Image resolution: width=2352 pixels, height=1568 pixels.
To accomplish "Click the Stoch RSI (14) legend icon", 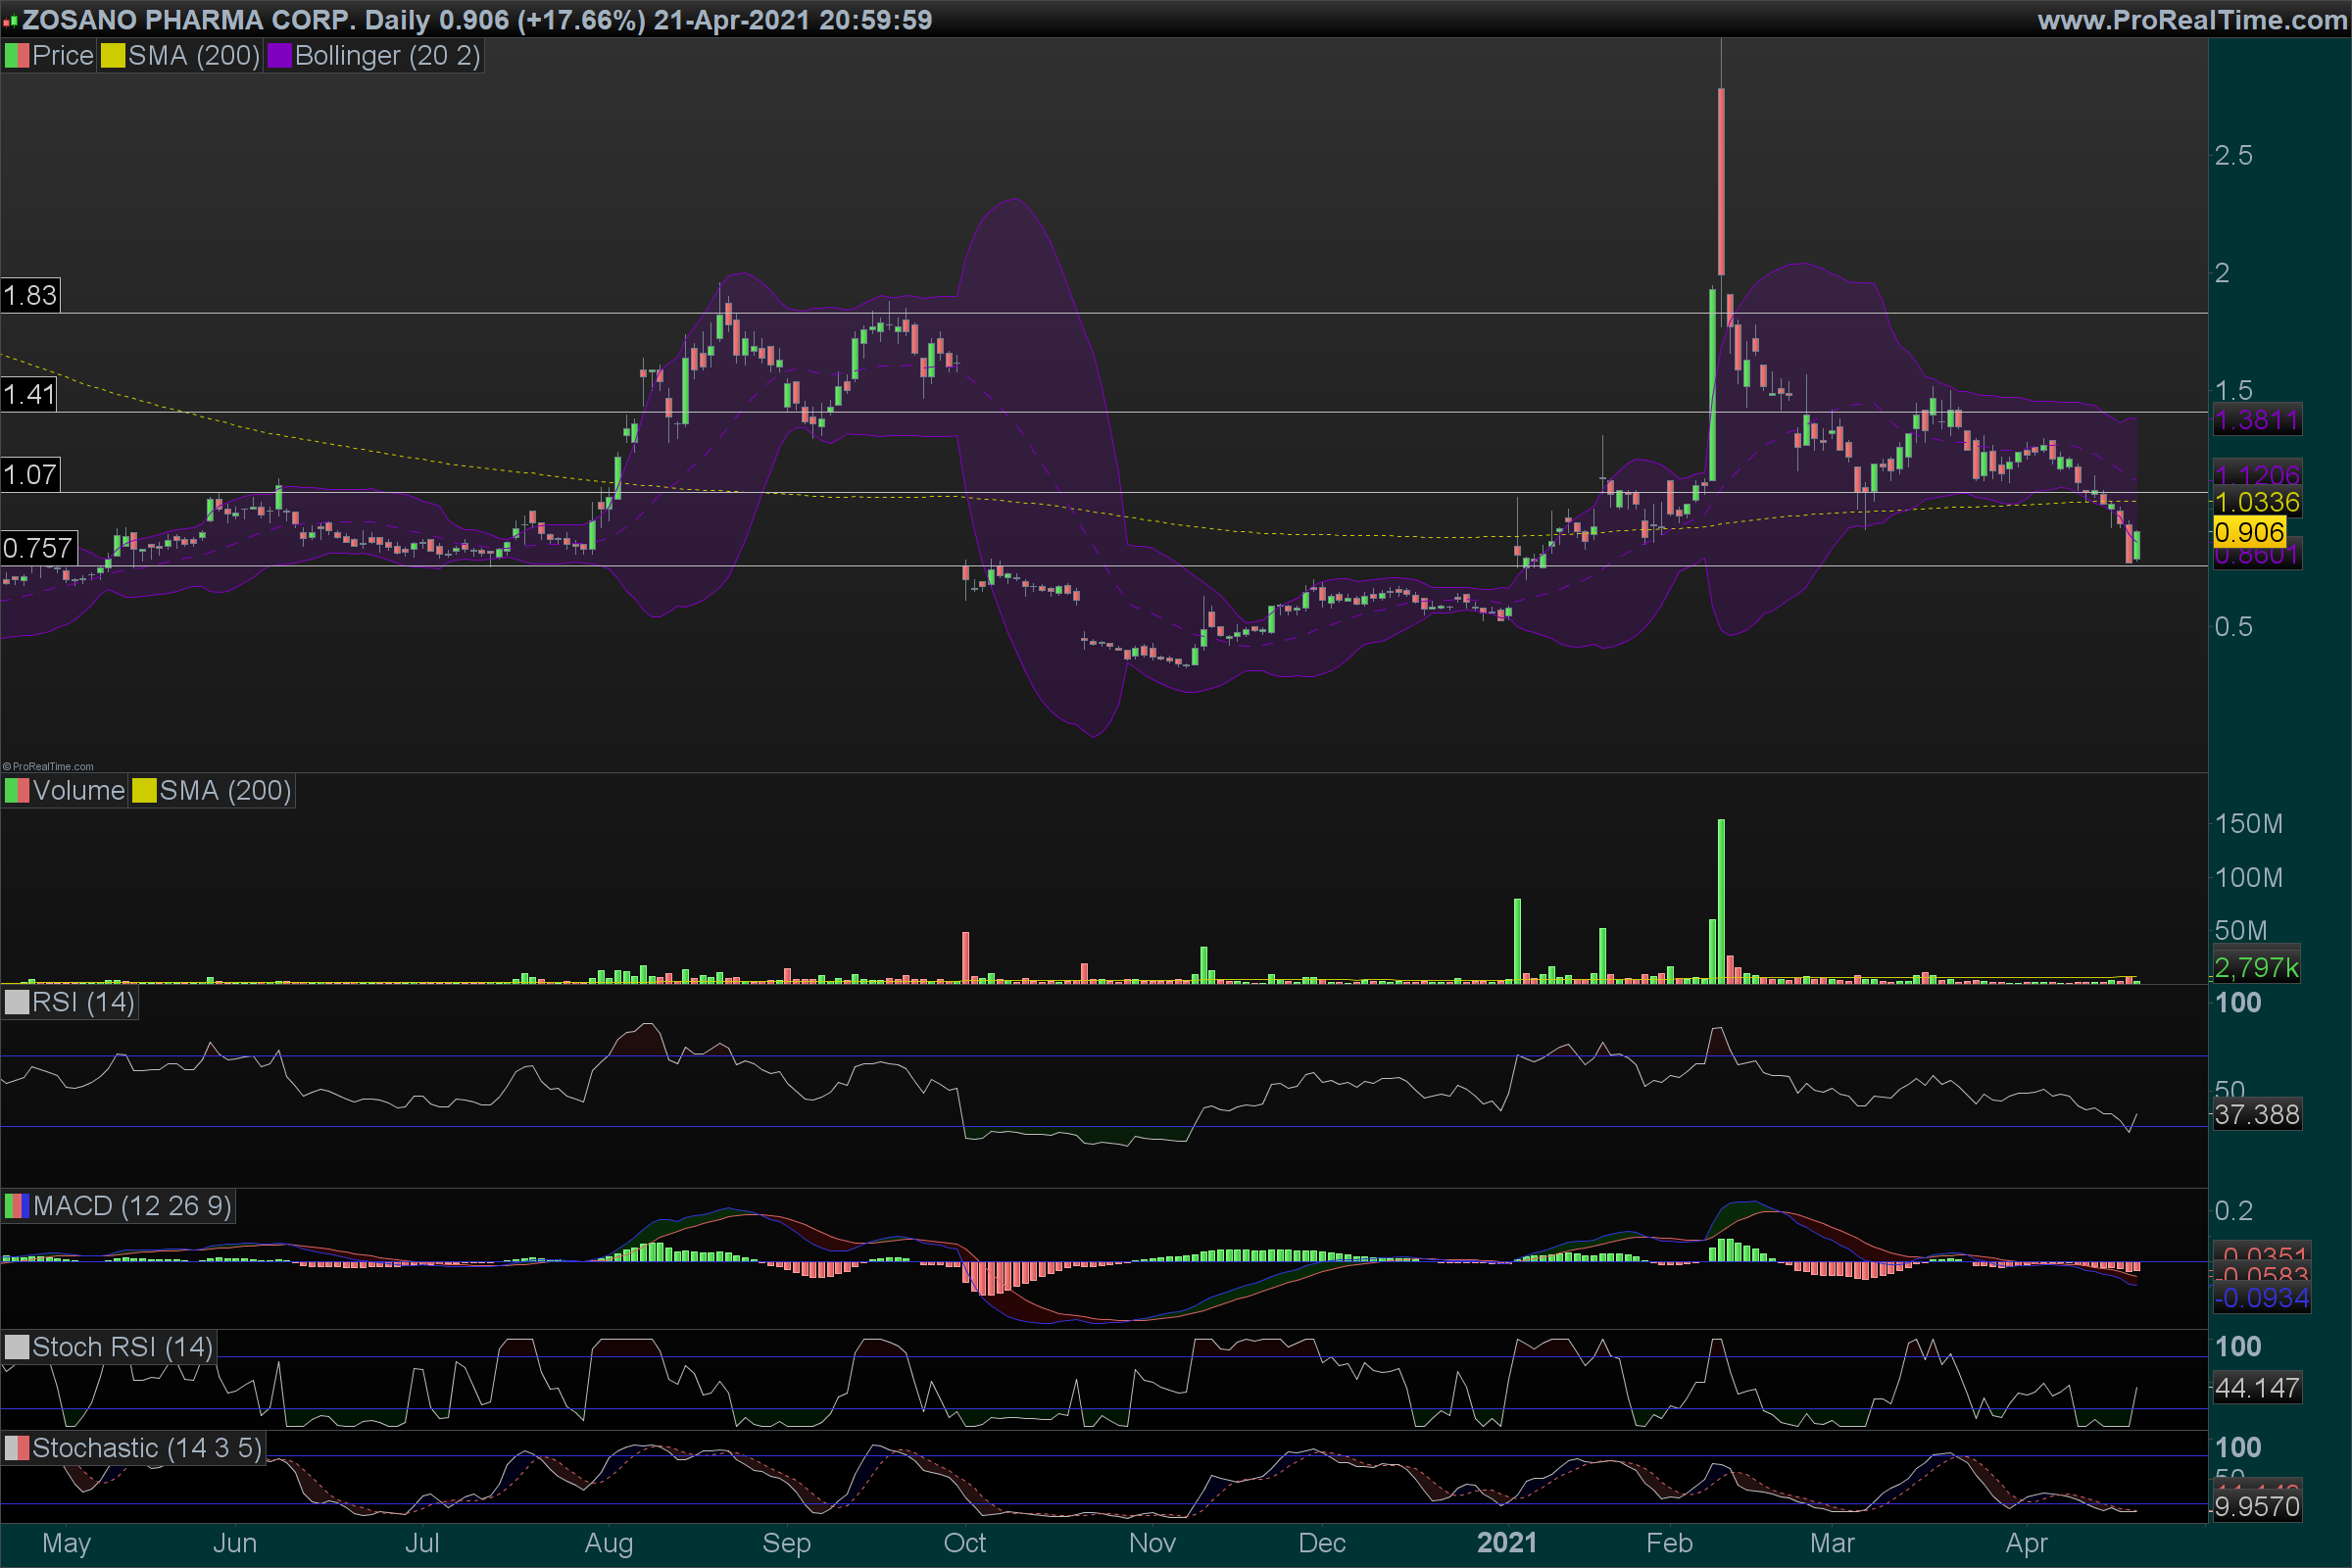I will point(17,1347).
